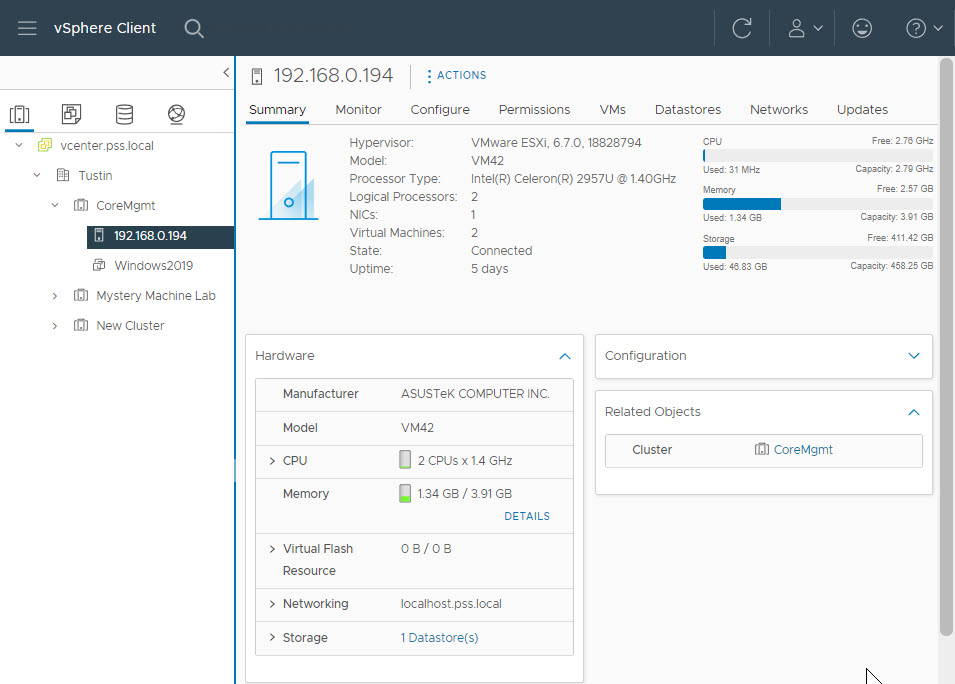Collapse the vcenter.pss.local tree node
Viewport: 955px width, 684px height.
click(19, 145)
